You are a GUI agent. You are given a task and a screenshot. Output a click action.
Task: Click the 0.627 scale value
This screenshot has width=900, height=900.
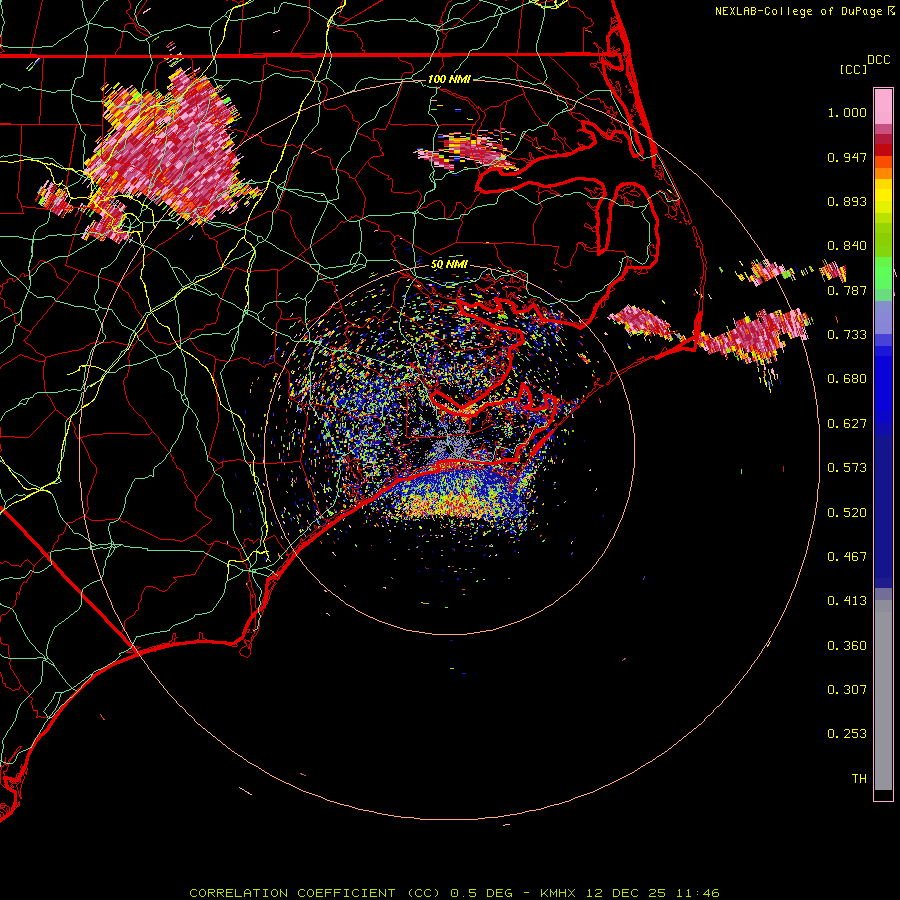(x=847, y=424)
